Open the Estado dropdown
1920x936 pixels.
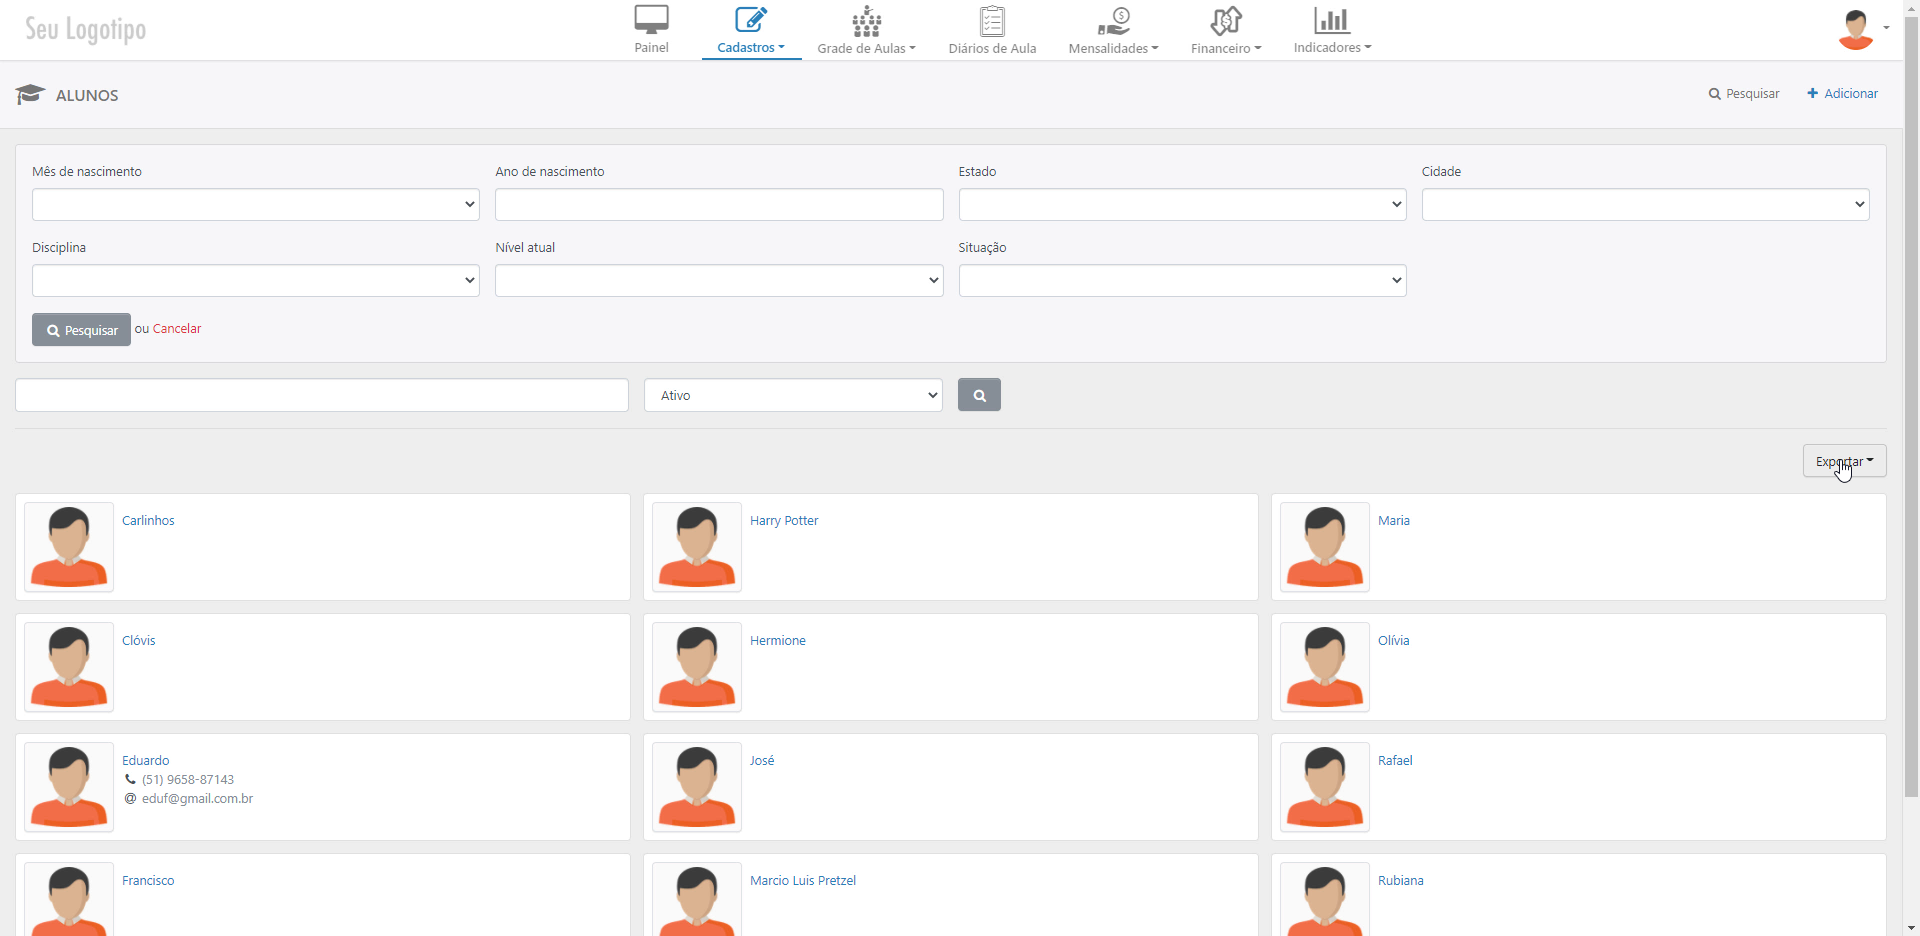1182,205
